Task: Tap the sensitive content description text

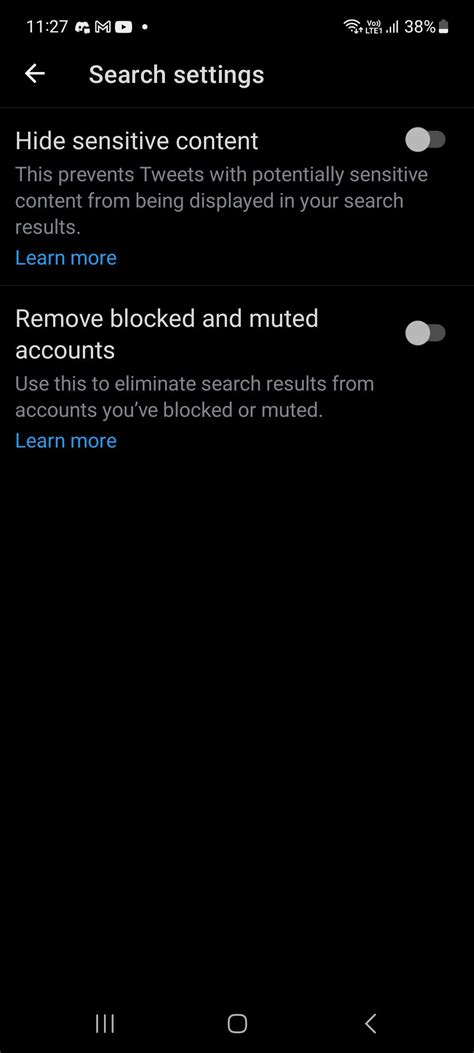Action: [222, 201]
